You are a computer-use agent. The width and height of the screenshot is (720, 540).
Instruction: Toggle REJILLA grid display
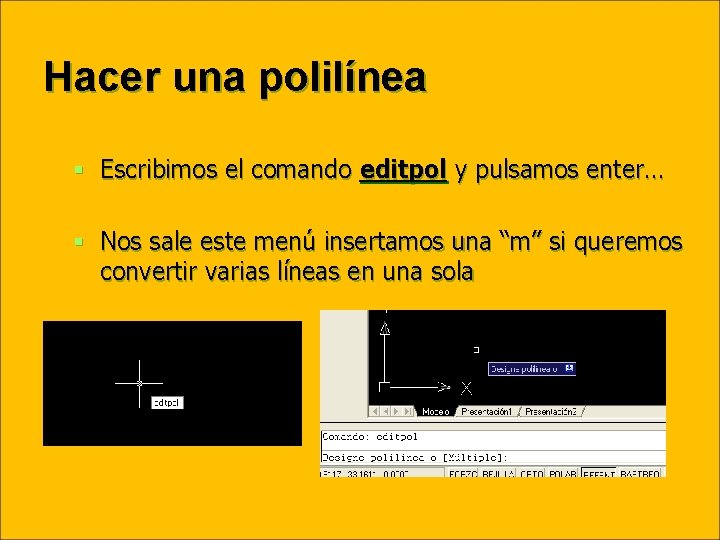coord(498,473)
